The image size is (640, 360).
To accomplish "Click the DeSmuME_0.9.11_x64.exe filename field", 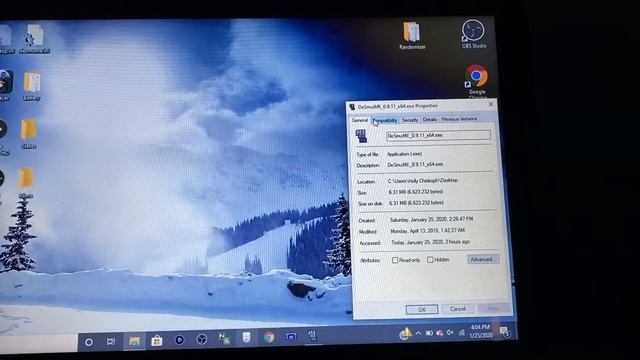I will 438,135.
